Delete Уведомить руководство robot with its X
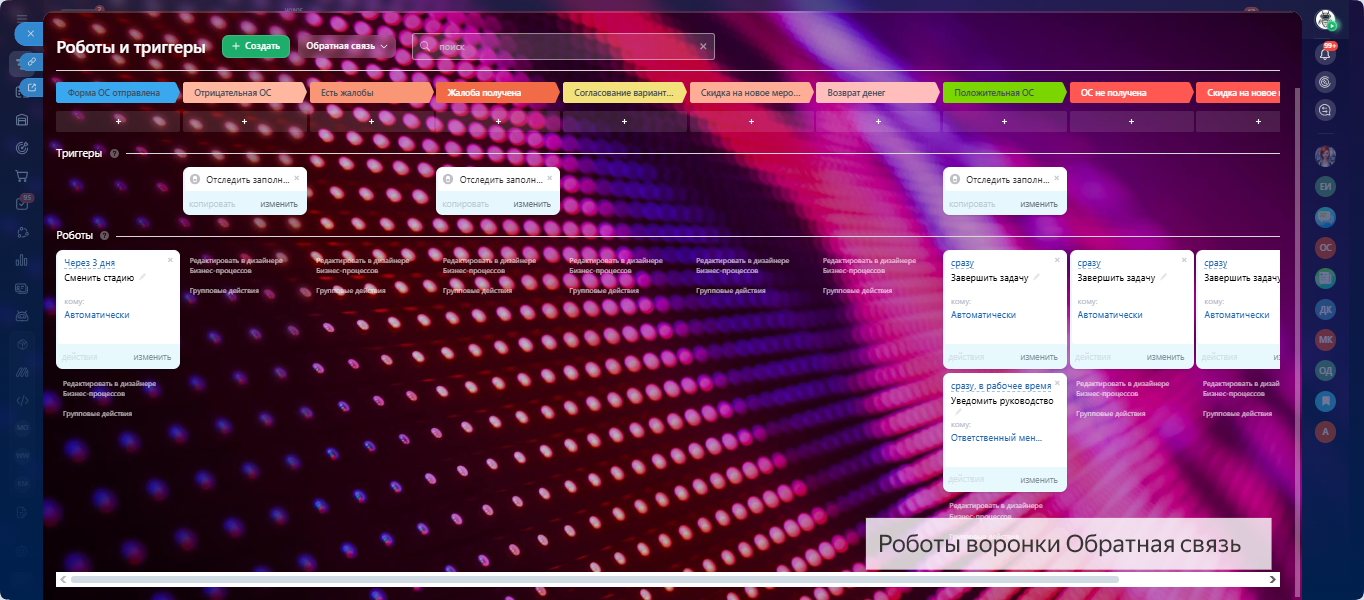The height and width of the screenshot is (600, 1364). (1057, 382)
